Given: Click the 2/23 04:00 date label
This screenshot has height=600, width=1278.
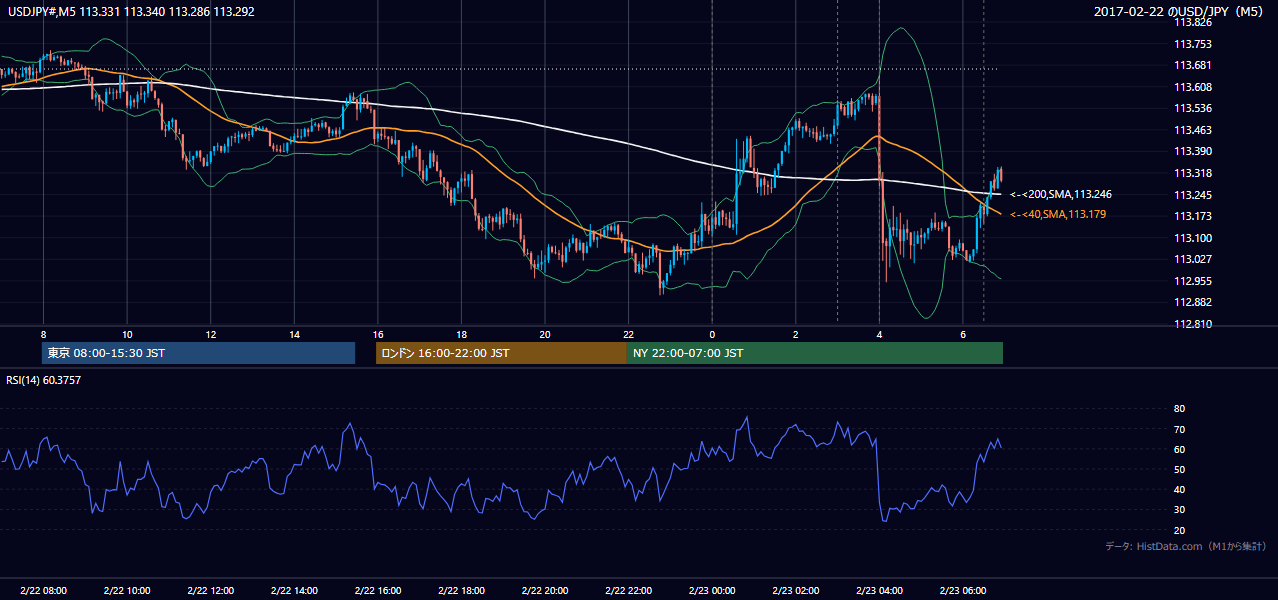Looking at the screenshot, I should tap(878, 591).
